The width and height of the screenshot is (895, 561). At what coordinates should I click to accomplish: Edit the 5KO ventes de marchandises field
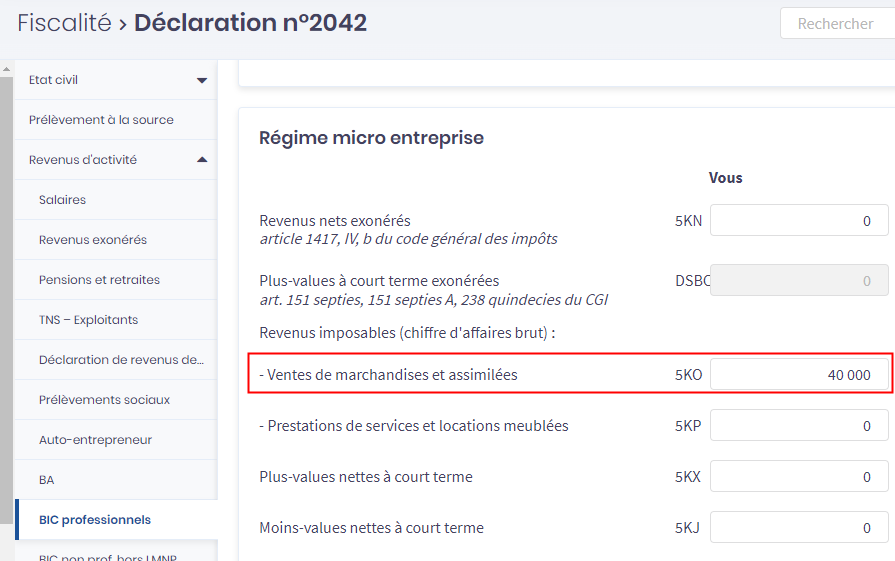click(x=798, y=375)
